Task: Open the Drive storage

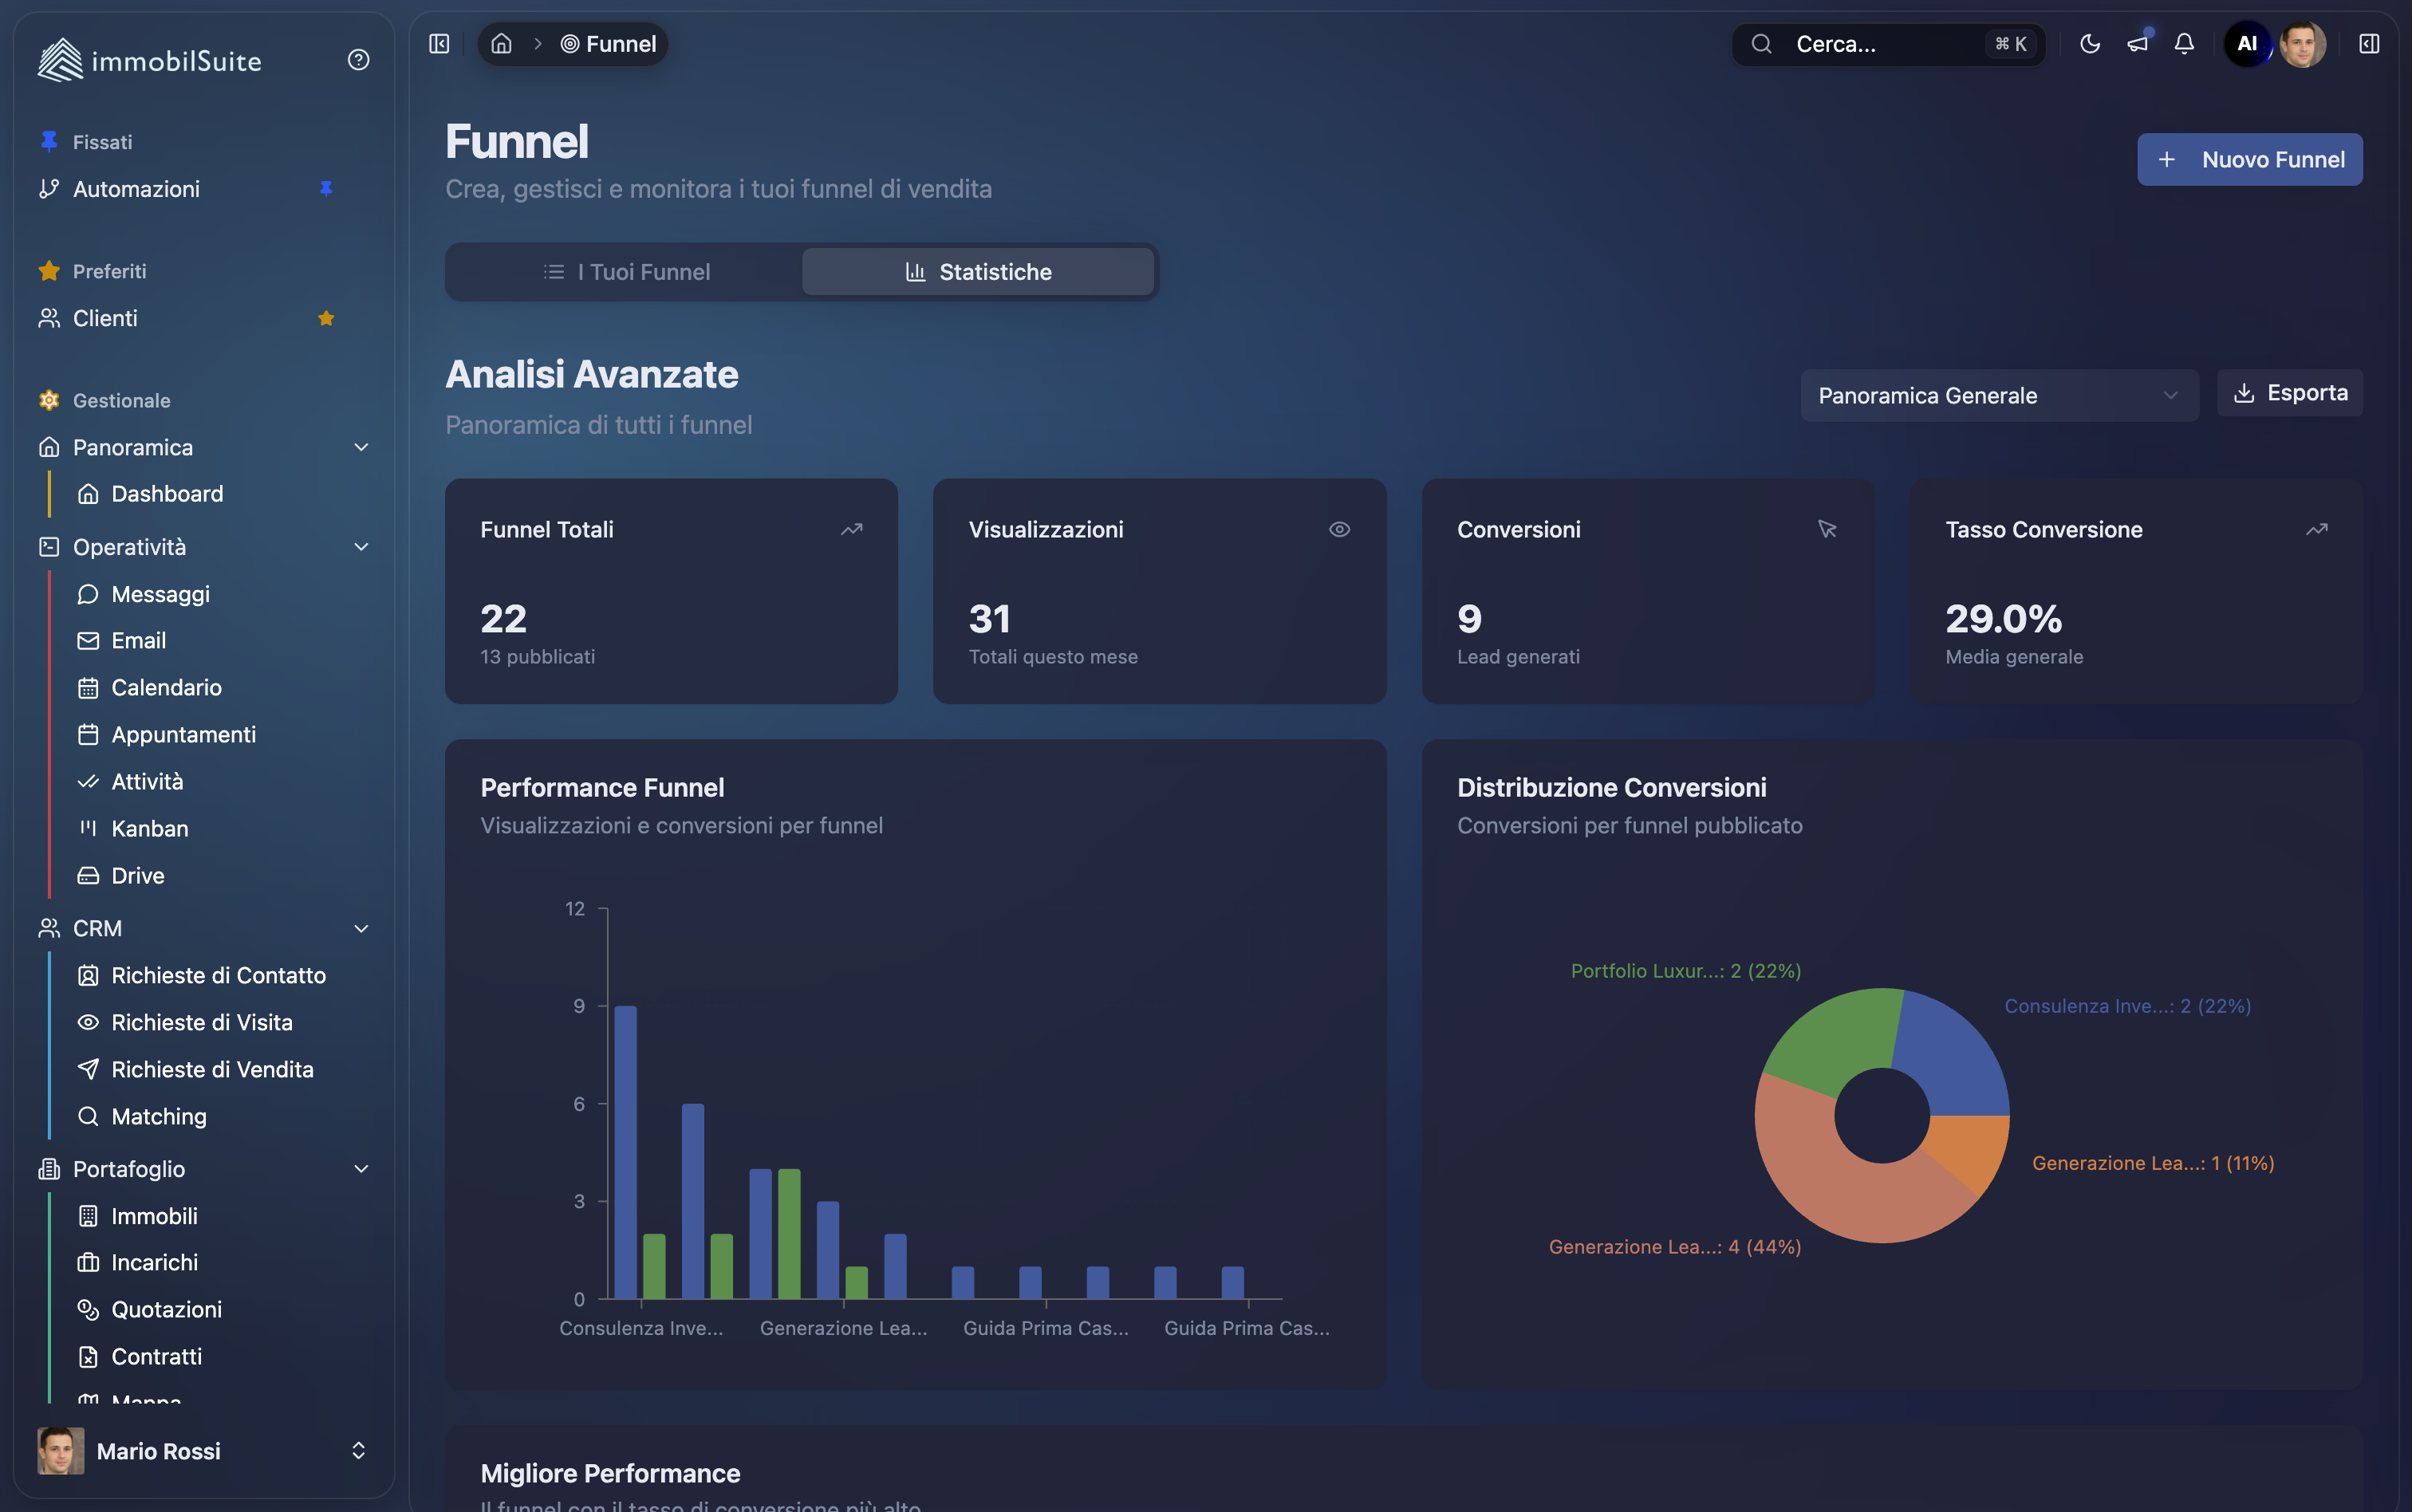Action: [138, 875]
